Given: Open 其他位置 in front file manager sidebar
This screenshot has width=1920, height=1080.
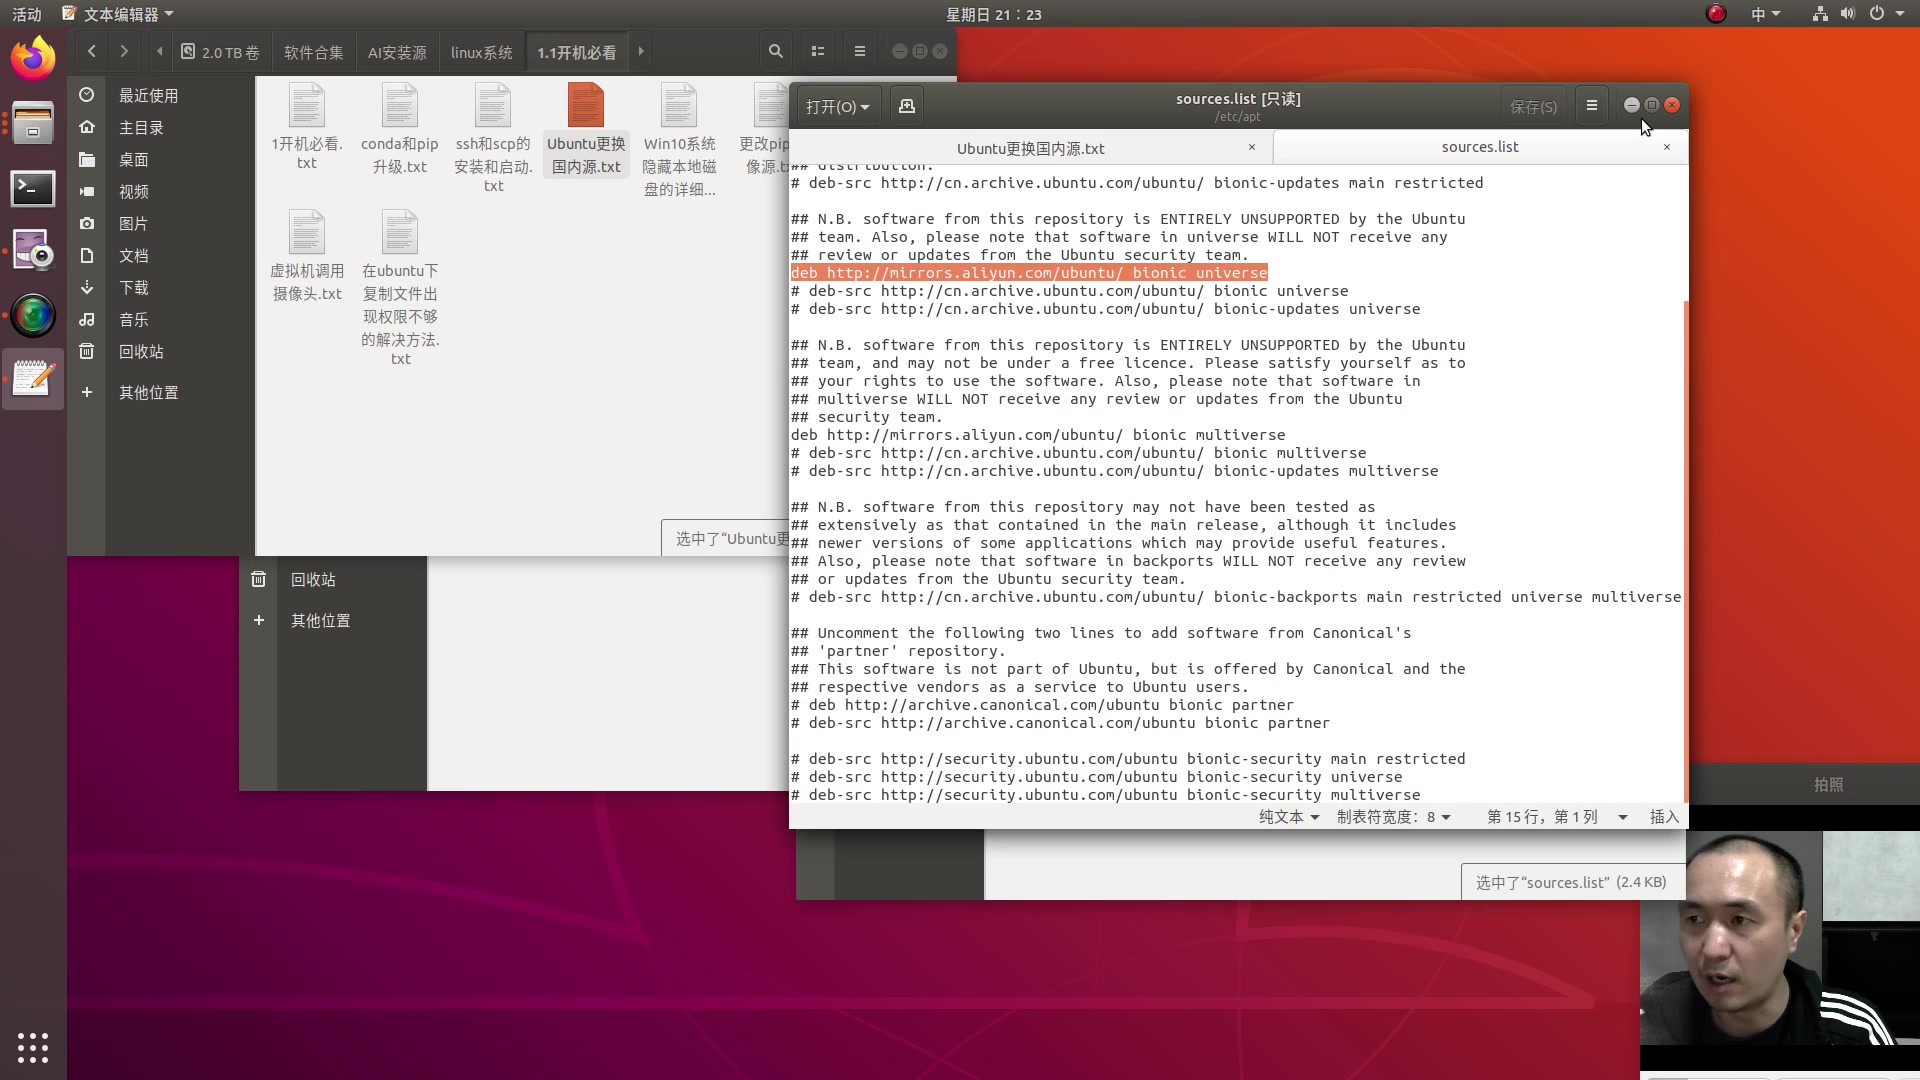Looking at the screenshot, I should point(148,392).
